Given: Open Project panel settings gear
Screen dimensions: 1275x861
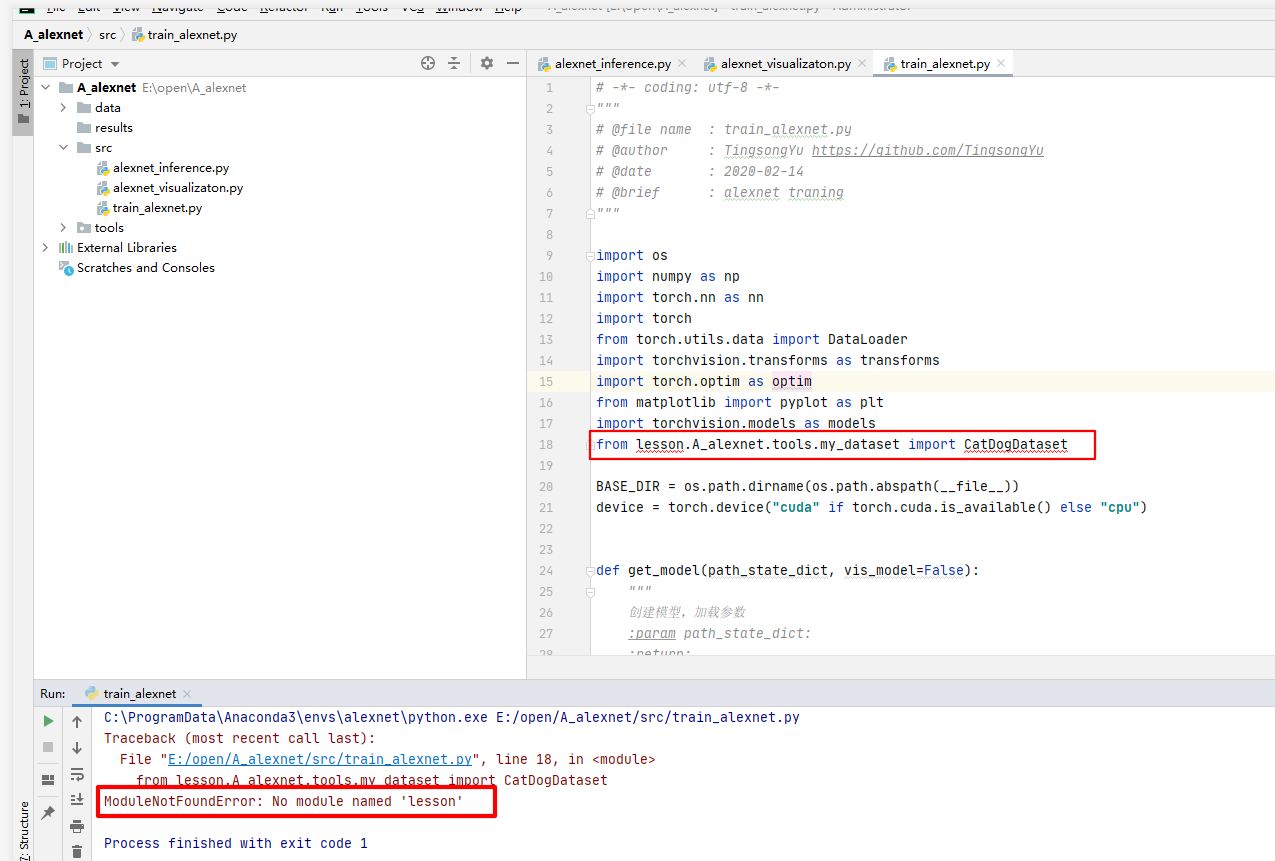Looking at the screenshot, I should coord(487,63).
